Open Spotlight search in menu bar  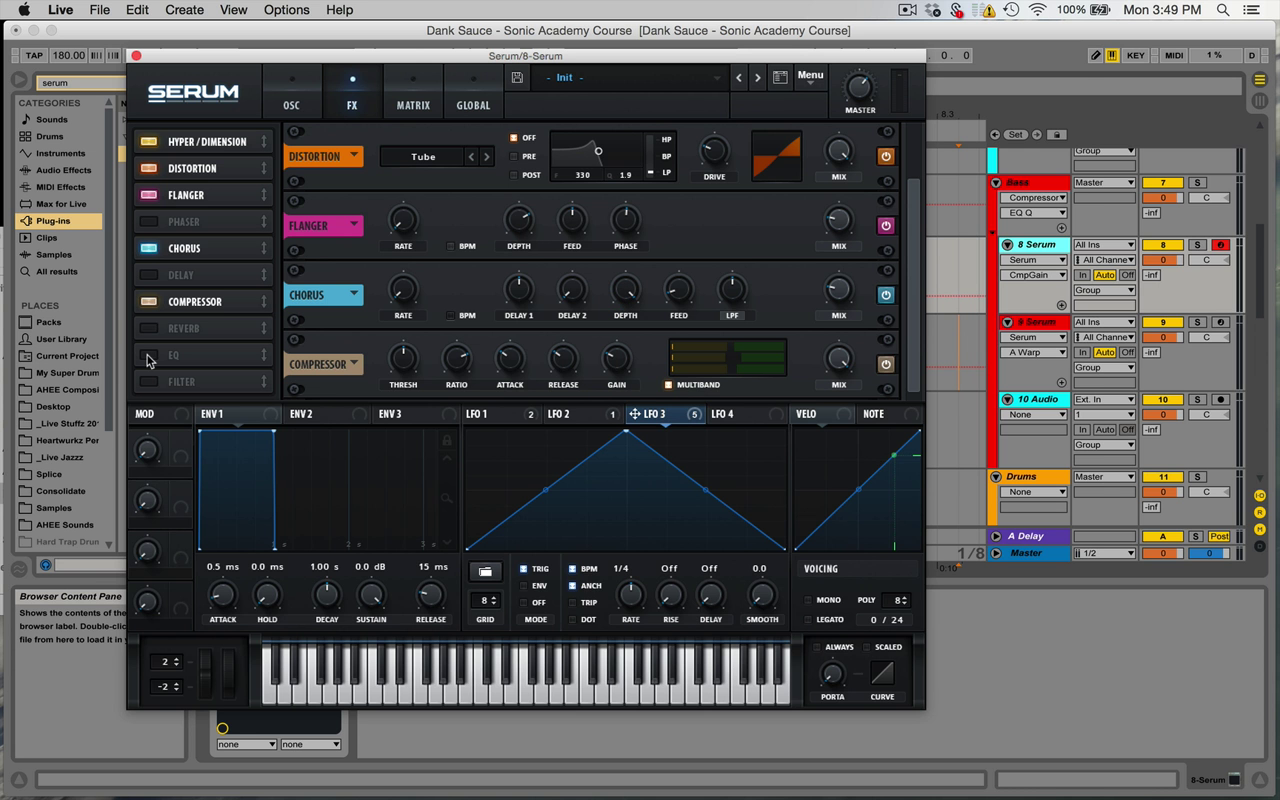pyautogui.click(x=1223, y=10)
